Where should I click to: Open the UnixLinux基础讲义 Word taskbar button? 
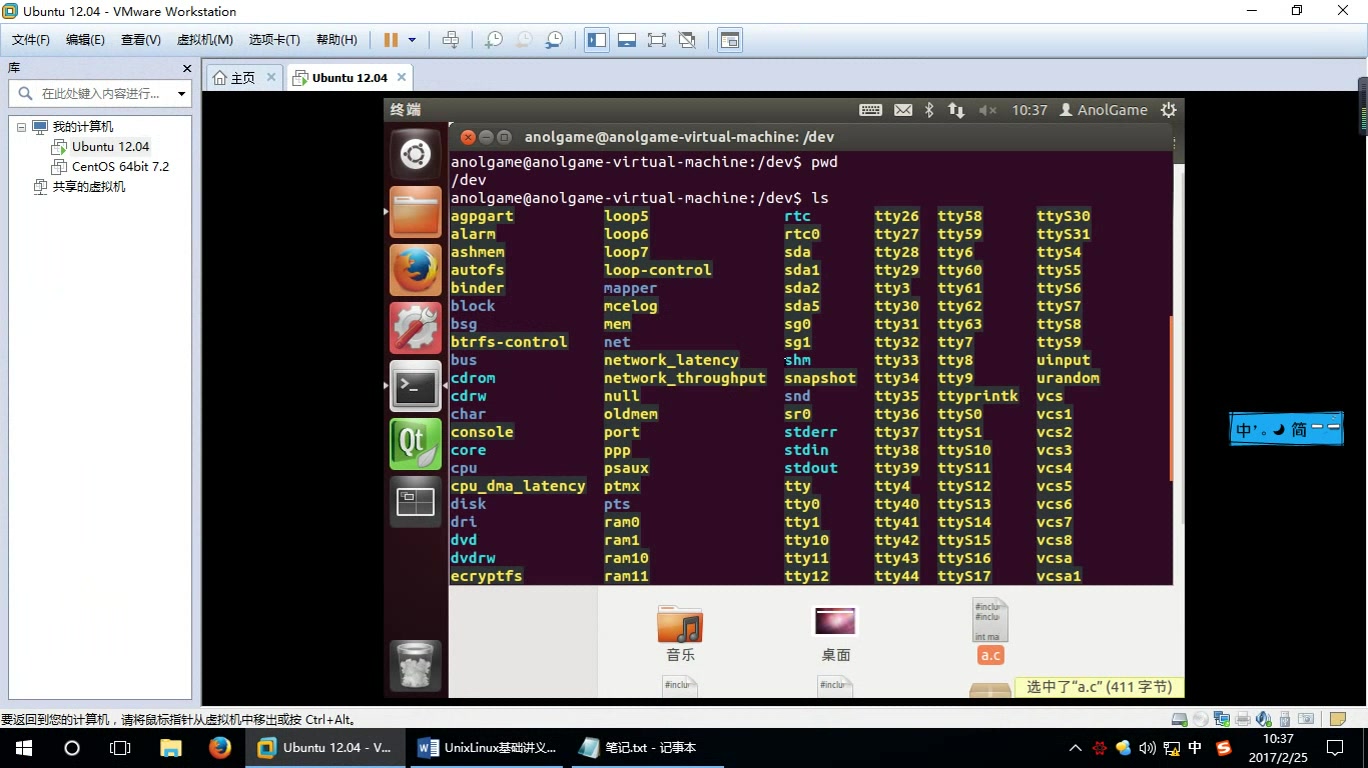(x=487, y=748)
